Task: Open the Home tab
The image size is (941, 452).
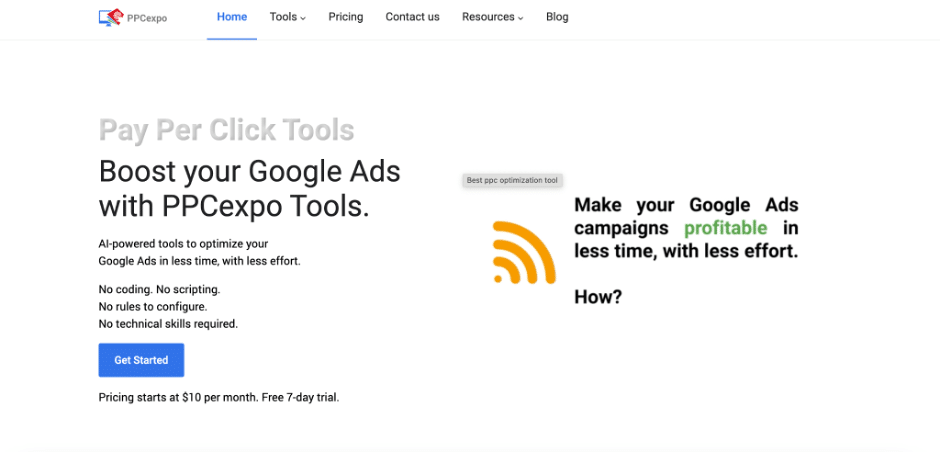Action: click(x=232, y=17)
